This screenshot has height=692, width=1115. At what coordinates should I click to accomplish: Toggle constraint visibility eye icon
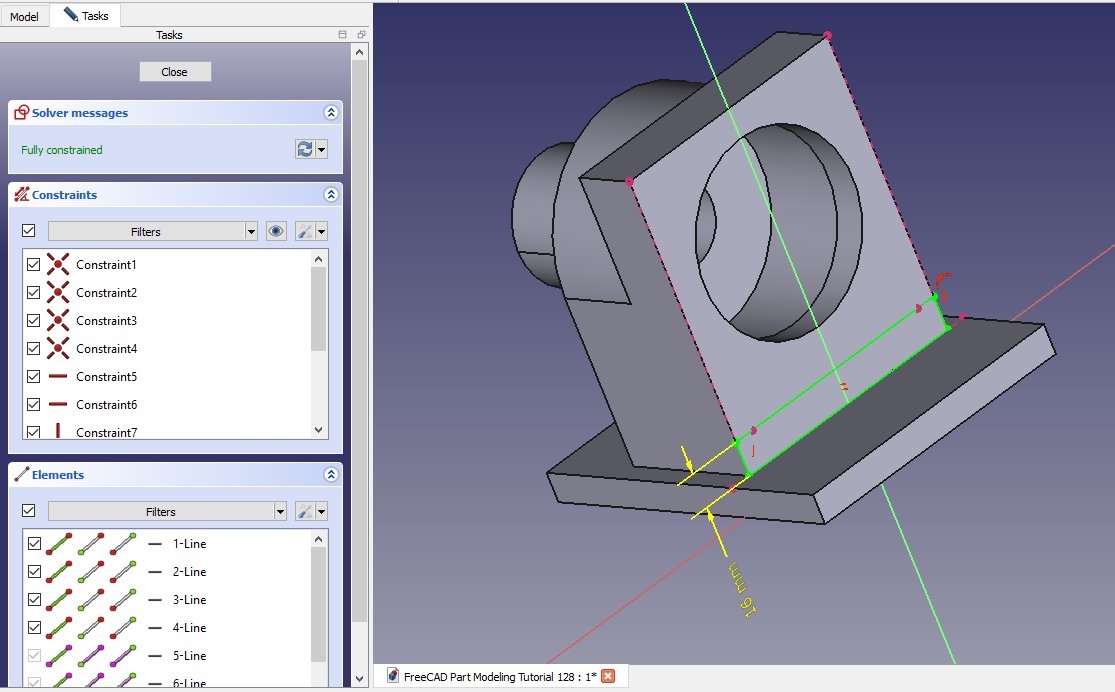click(x=276, y=231)
